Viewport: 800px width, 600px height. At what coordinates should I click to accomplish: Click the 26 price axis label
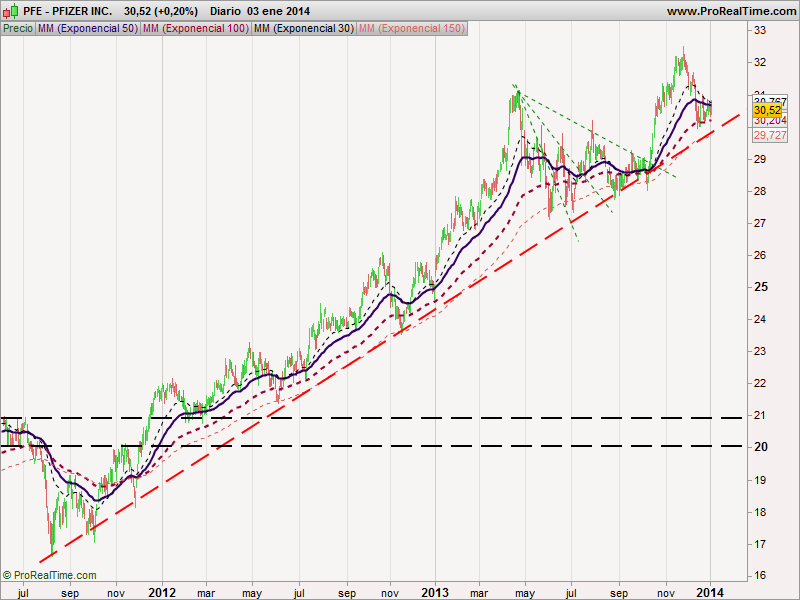point(760,255)
